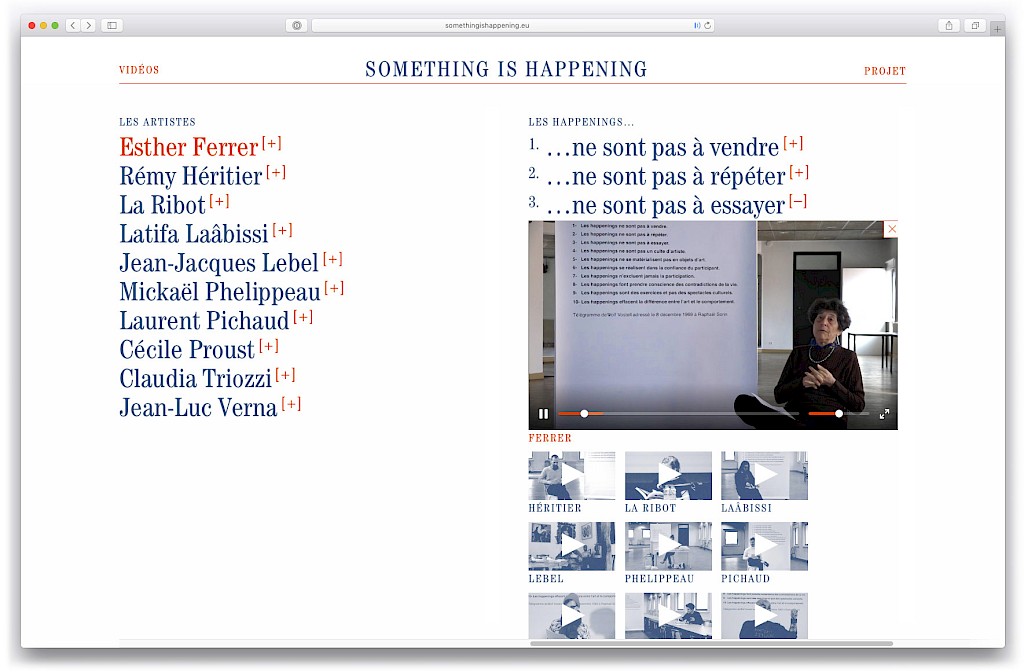Play the LAÂBISSI video thumbnail
1024x672 pixels.
tap(764, 475)
